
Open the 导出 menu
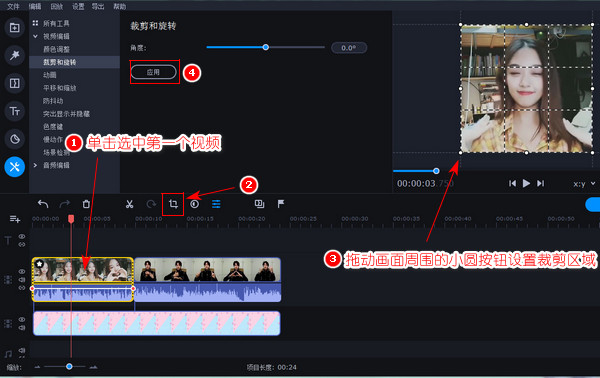(98, 7)
